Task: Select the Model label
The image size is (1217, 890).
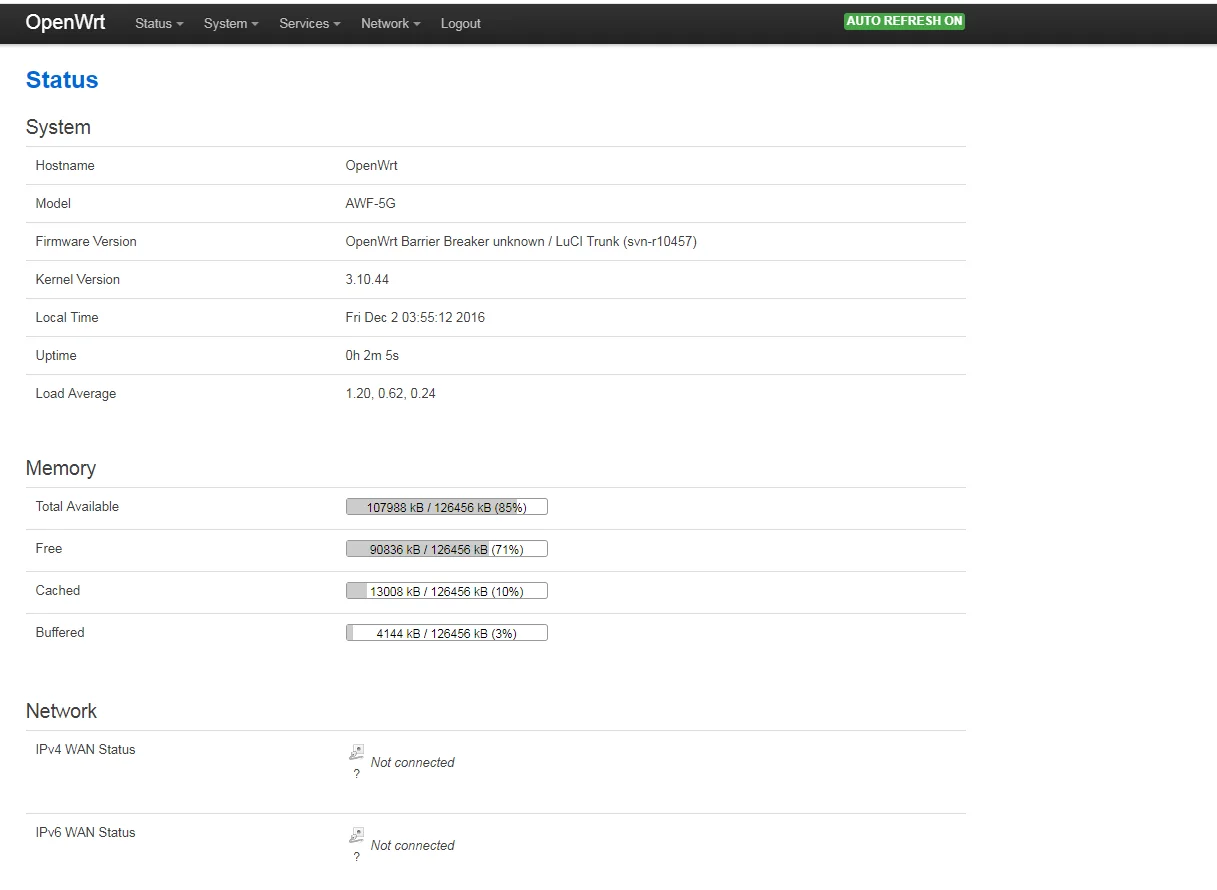Action: [x=53, y=203]
